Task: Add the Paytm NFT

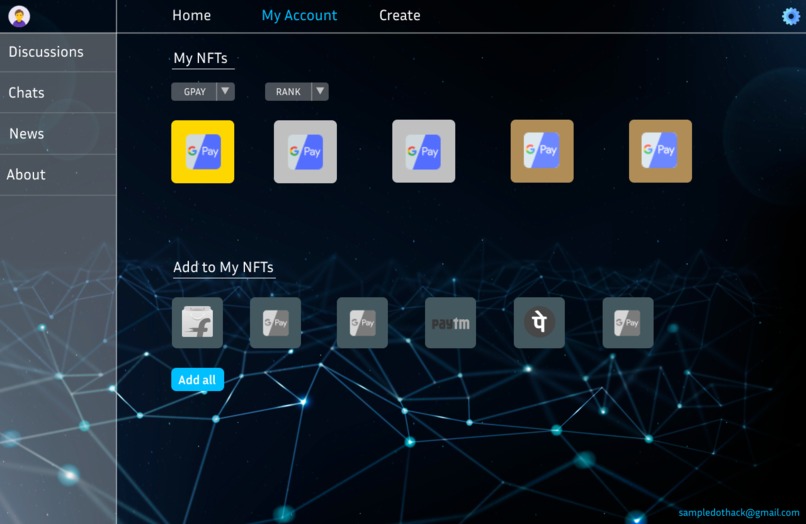Action: coord(450,322)
